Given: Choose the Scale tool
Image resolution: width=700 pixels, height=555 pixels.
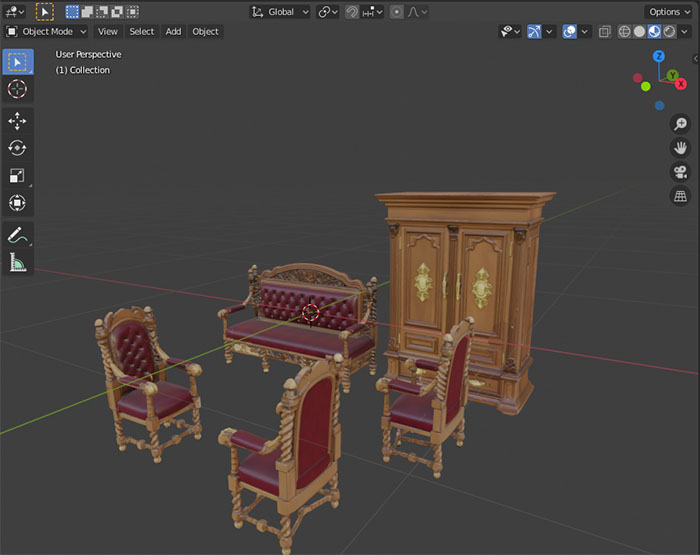Looking at the screenshot, I should (x=18, y=176).
